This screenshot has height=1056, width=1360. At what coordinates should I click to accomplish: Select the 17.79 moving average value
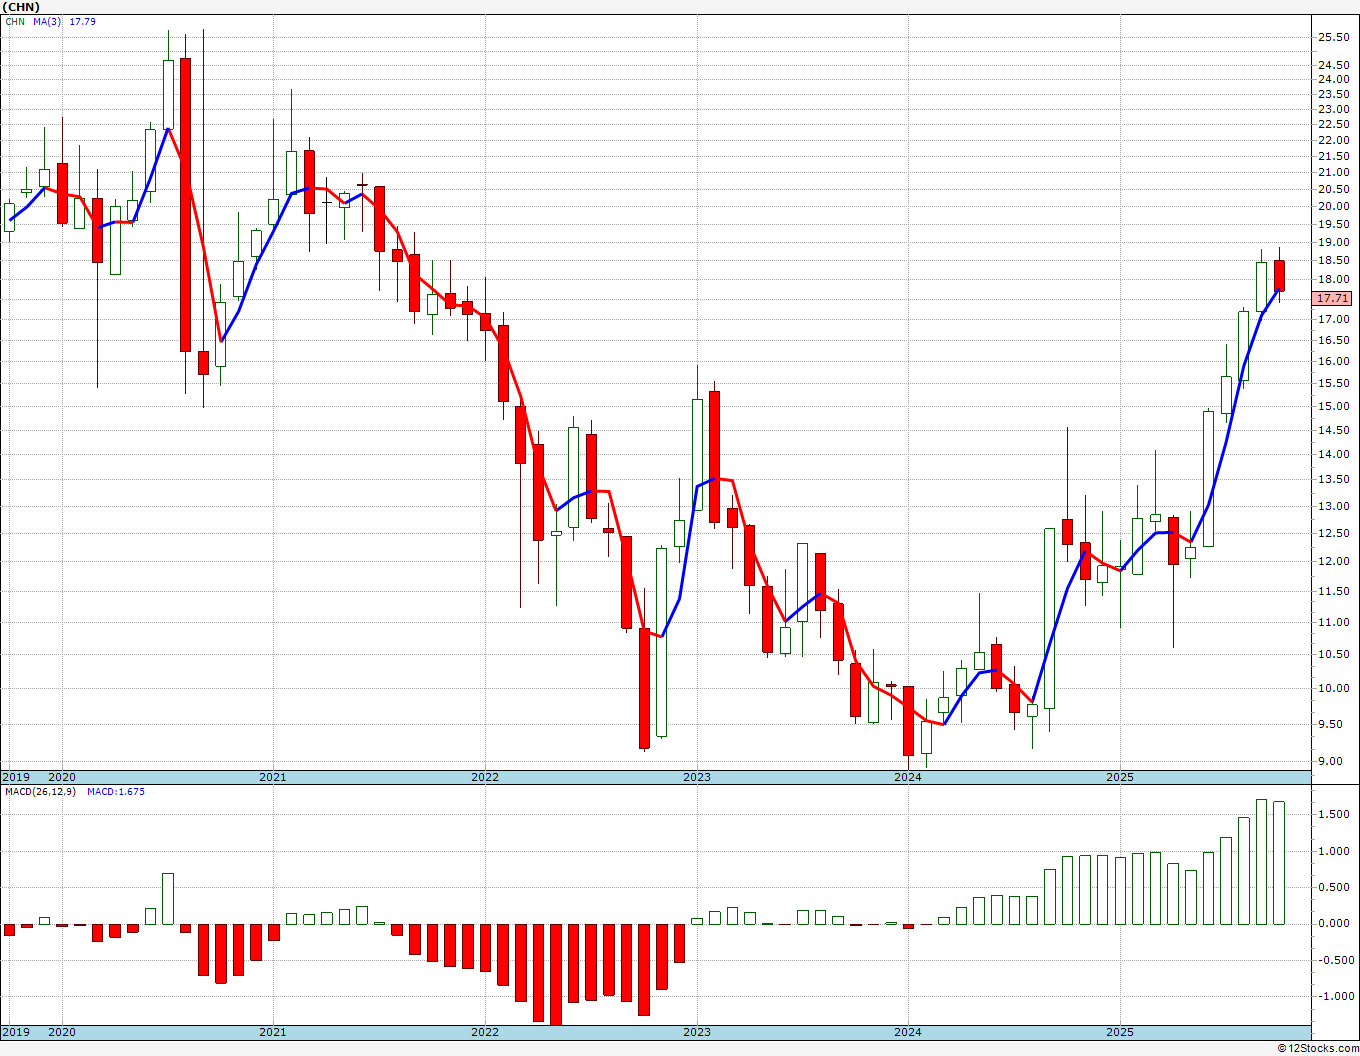tap(83, 21)
